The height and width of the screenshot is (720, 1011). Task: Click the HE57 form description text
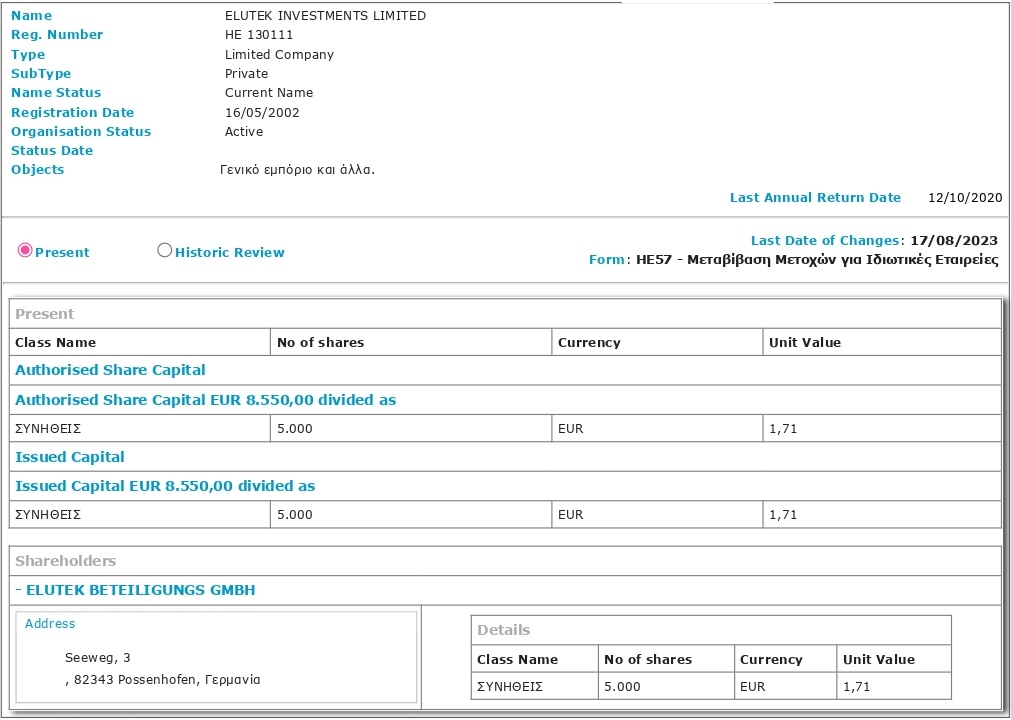(817, 260)
